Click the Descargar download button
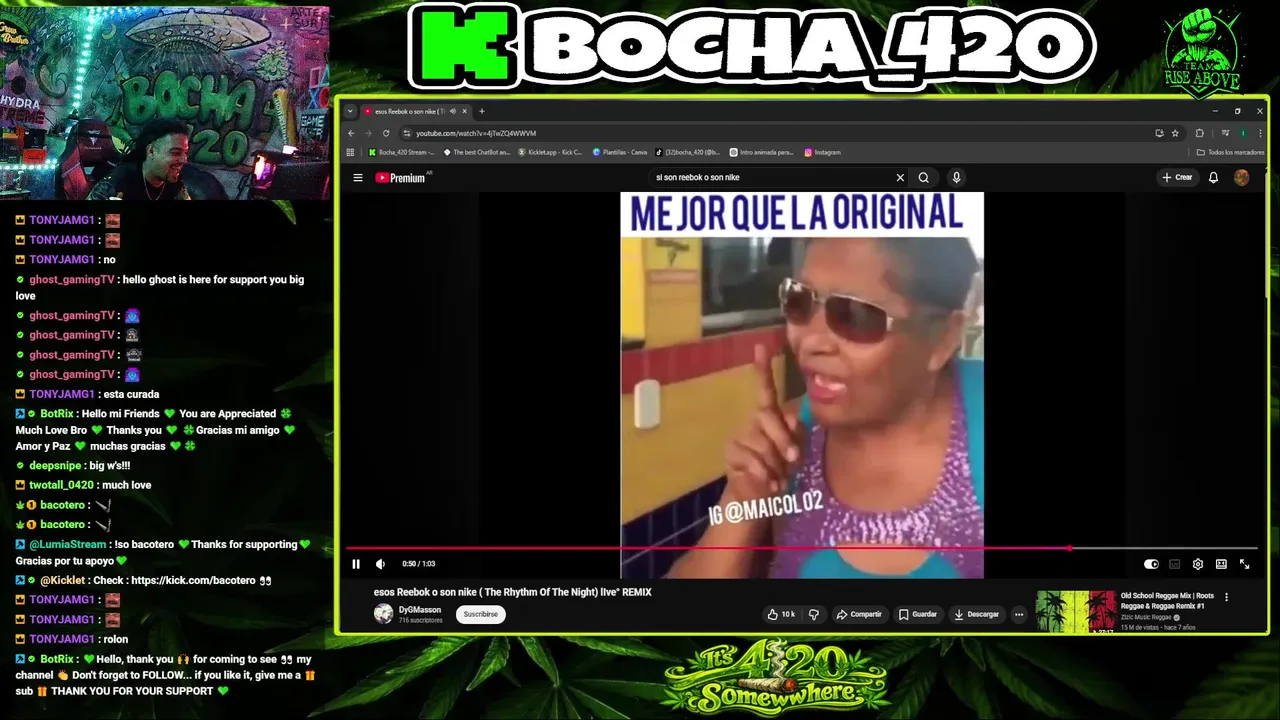 tap(976, 614)
